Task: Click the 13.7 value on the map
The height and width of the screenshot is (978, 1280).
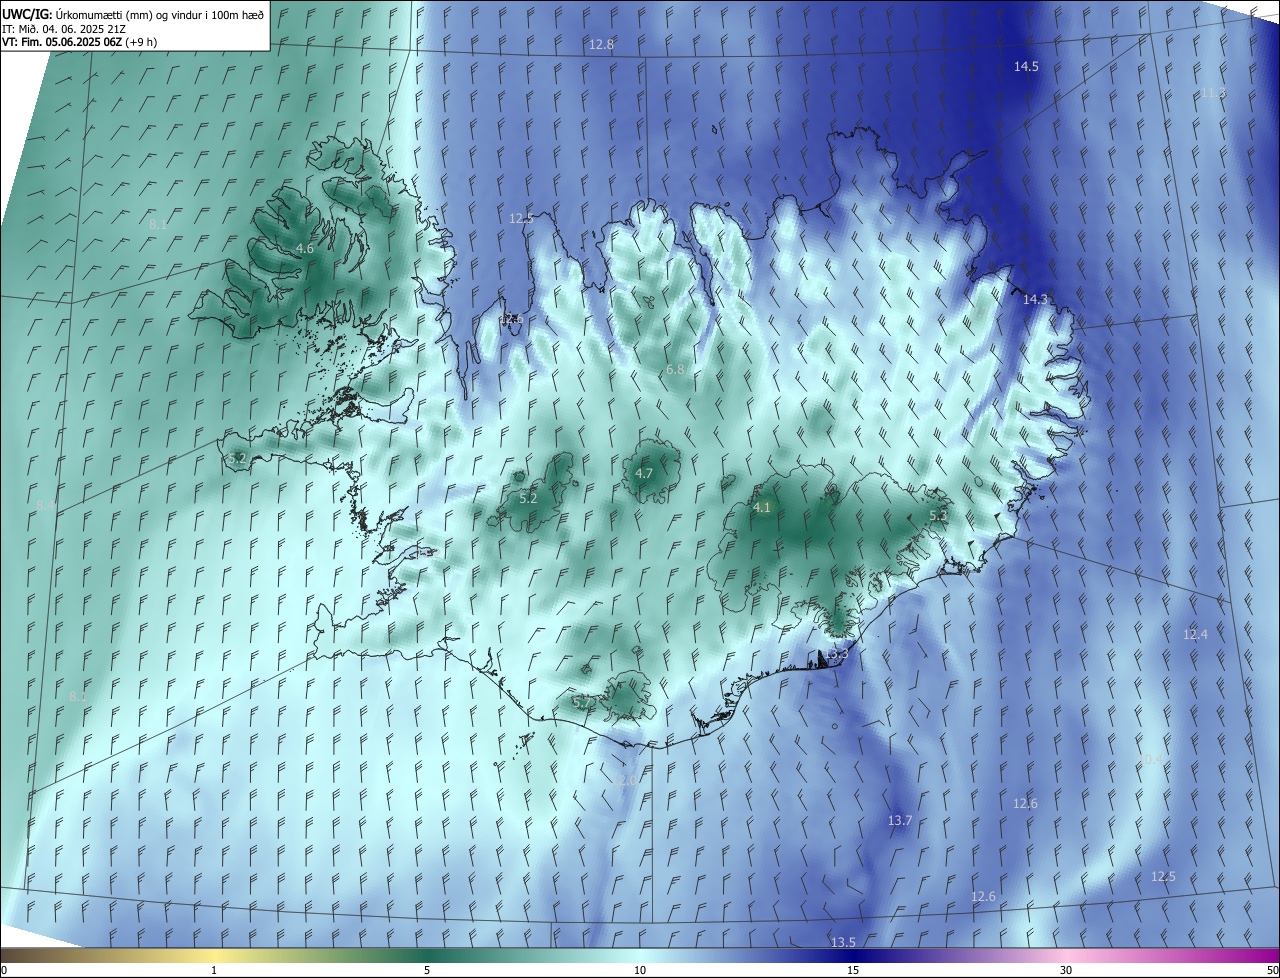Action: coord(900,821)
